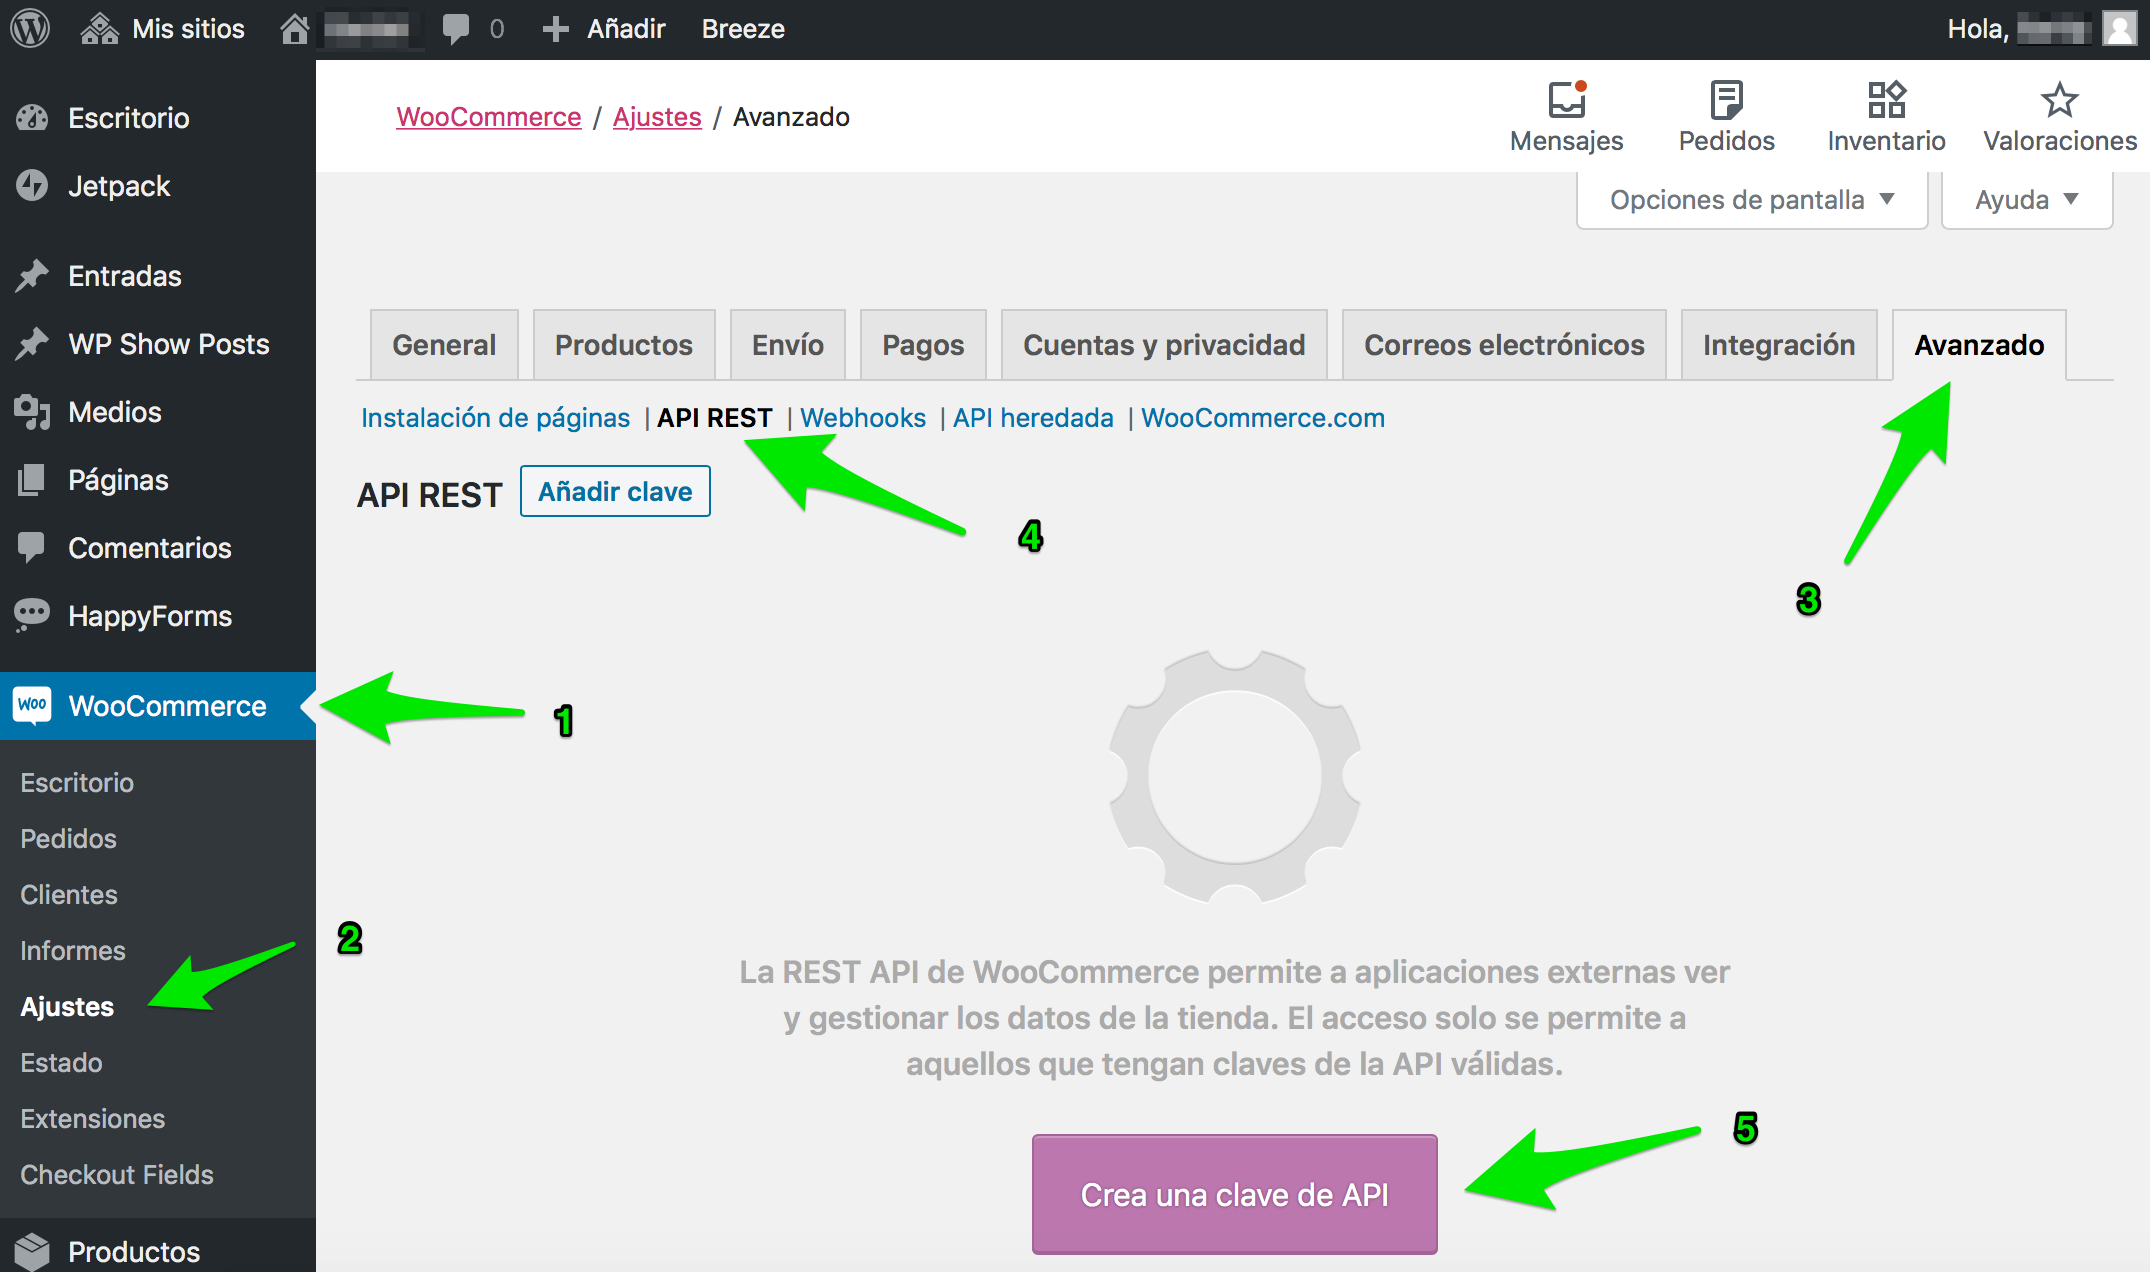Click the WordPress logo icon
Screen dimensions: 2150x1272
click(30, 28)
